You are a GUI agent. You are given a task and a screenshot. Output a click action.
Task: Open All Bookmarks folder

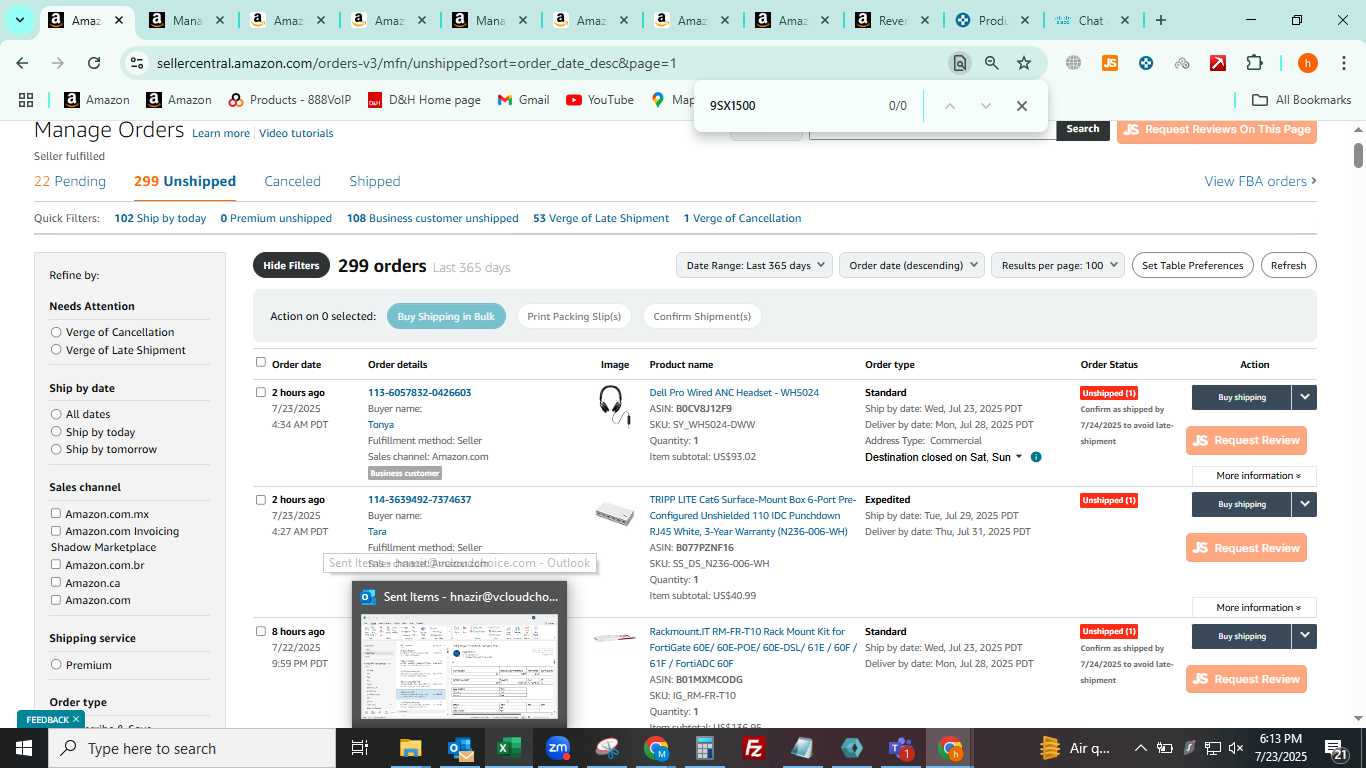(1302, 99)
